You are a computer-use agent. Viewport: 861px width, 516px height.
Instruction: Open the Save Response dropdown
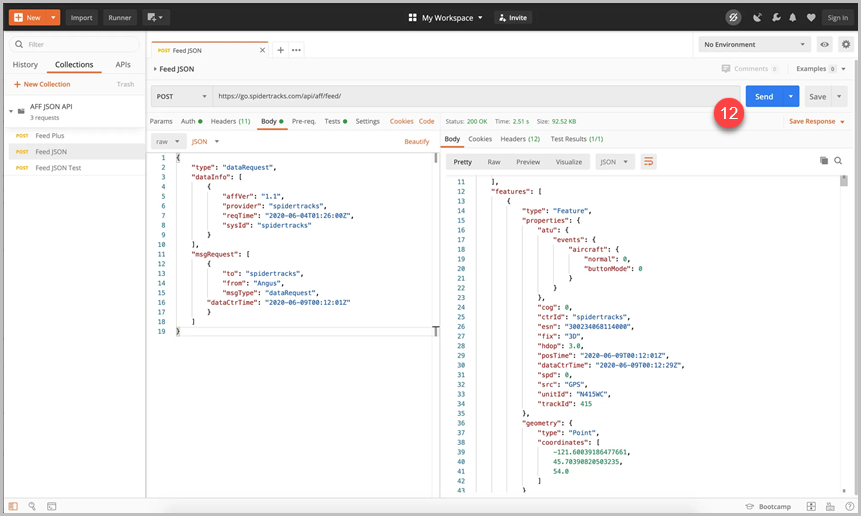point(817,122)
